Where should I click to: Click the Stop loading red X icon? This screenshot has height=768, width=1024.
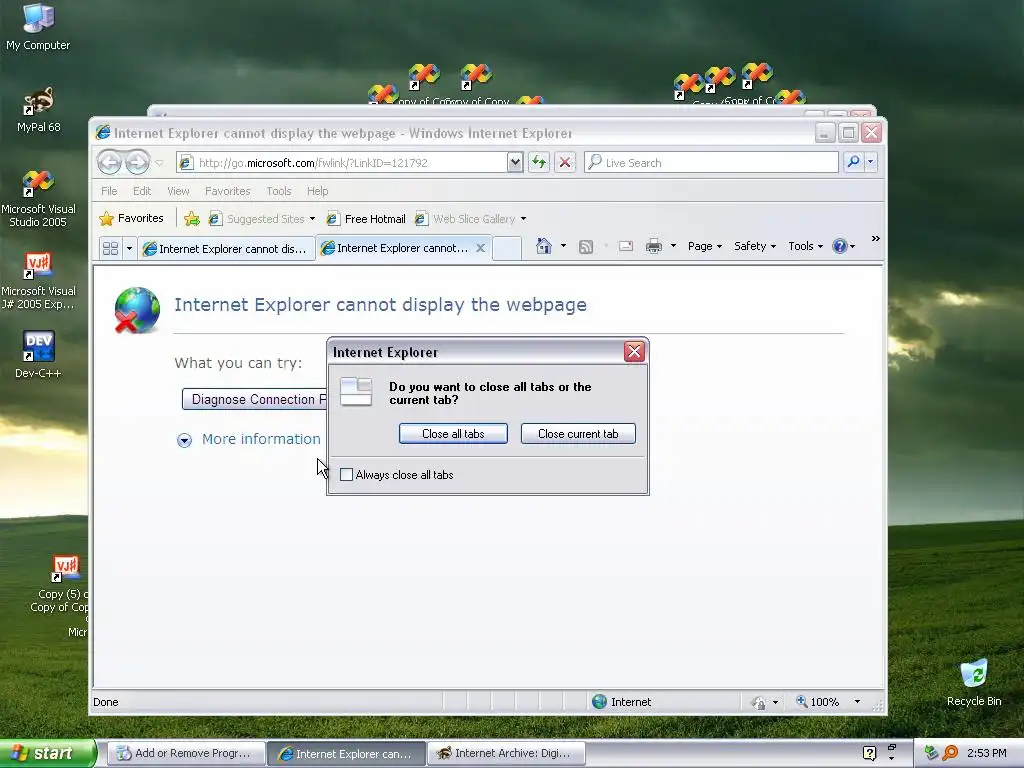(x=565, y=162)
